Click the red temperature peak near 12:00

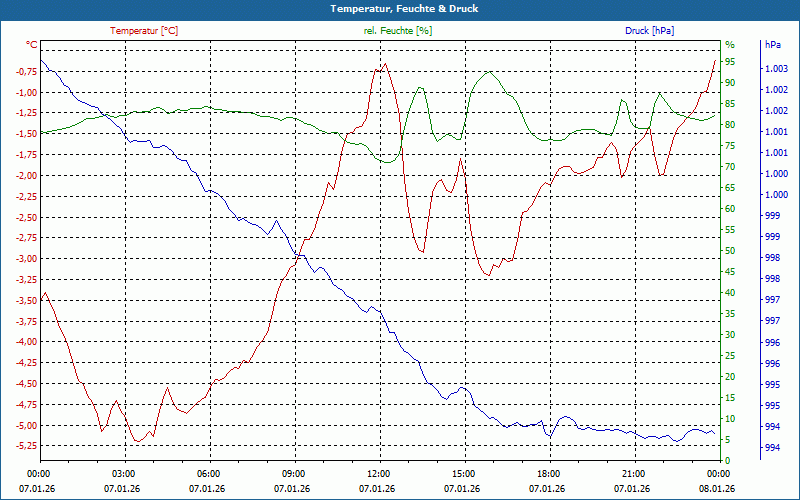click(x=385, y=64)
